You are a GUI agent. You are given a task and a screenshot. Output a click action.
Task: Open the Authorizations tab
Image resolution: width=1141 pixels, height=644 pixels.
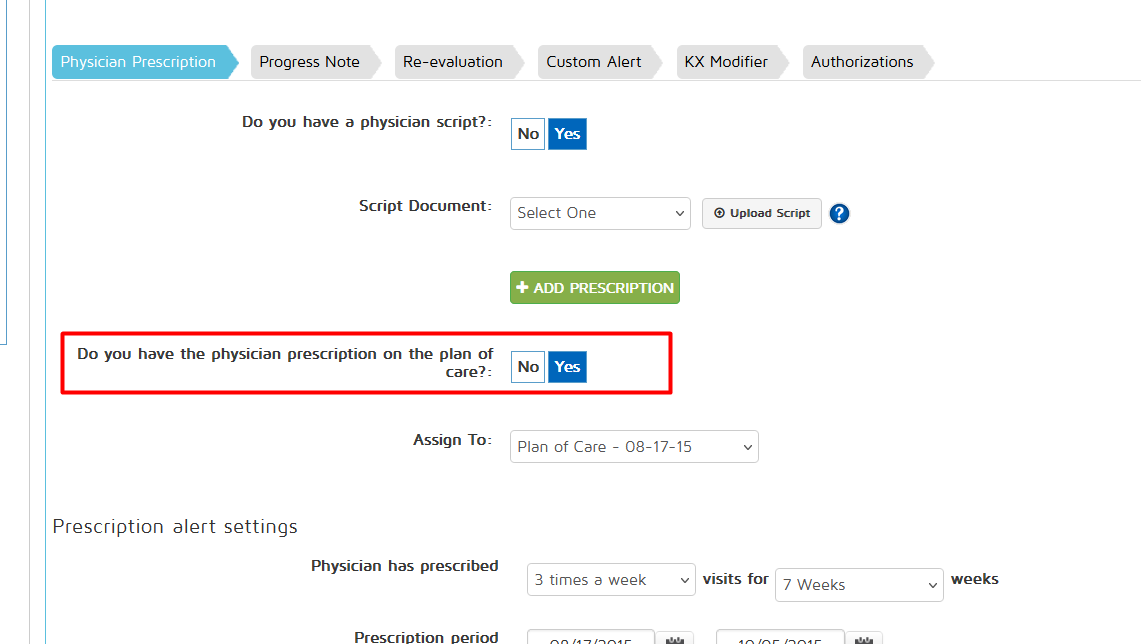point(862,62)
